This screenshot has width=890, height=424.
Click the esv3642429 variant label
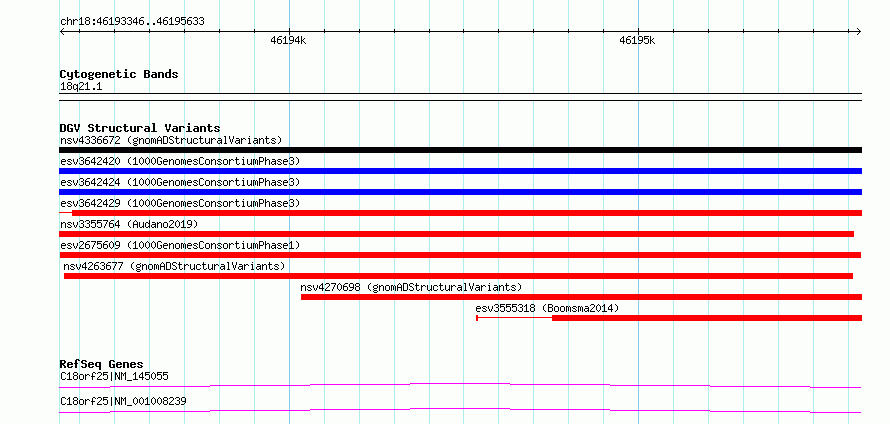tap(180, 203)
